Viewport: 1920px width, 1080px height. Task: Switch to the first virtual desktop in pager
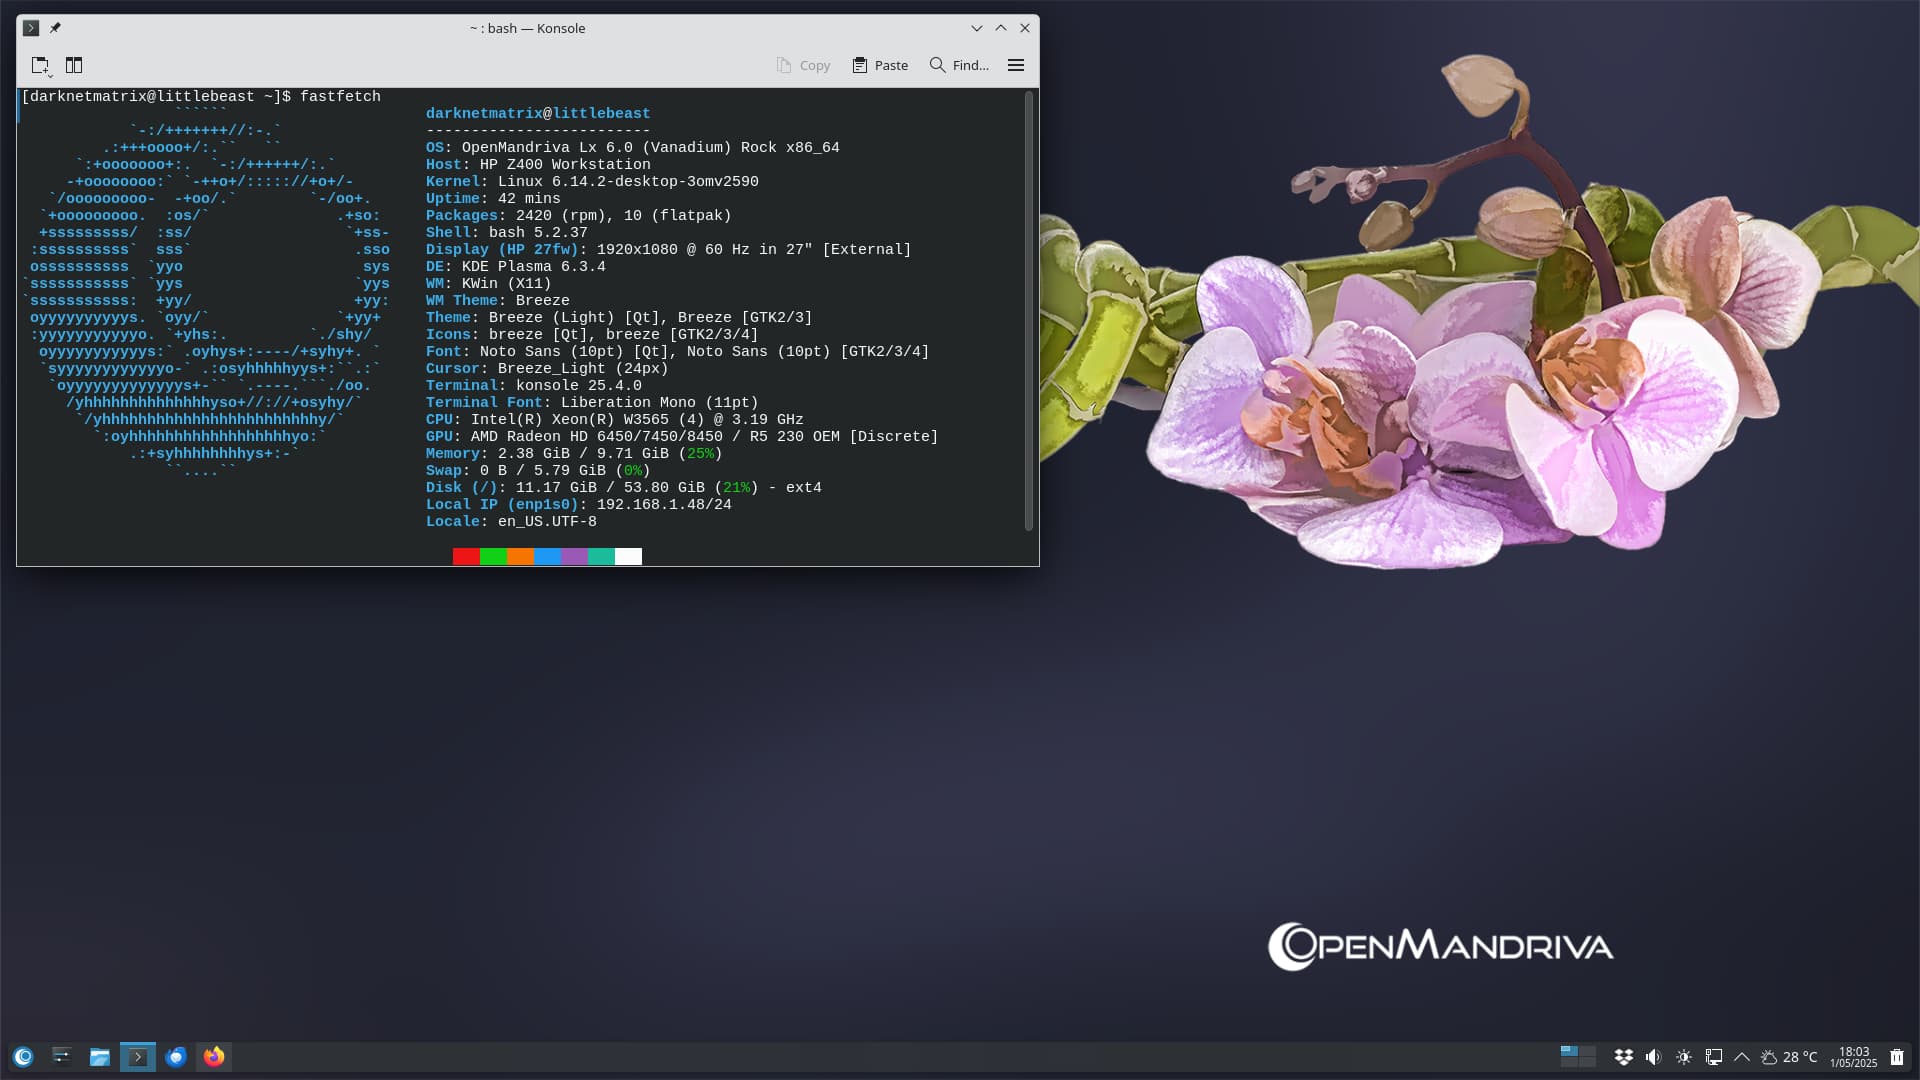[1569, 1051]
